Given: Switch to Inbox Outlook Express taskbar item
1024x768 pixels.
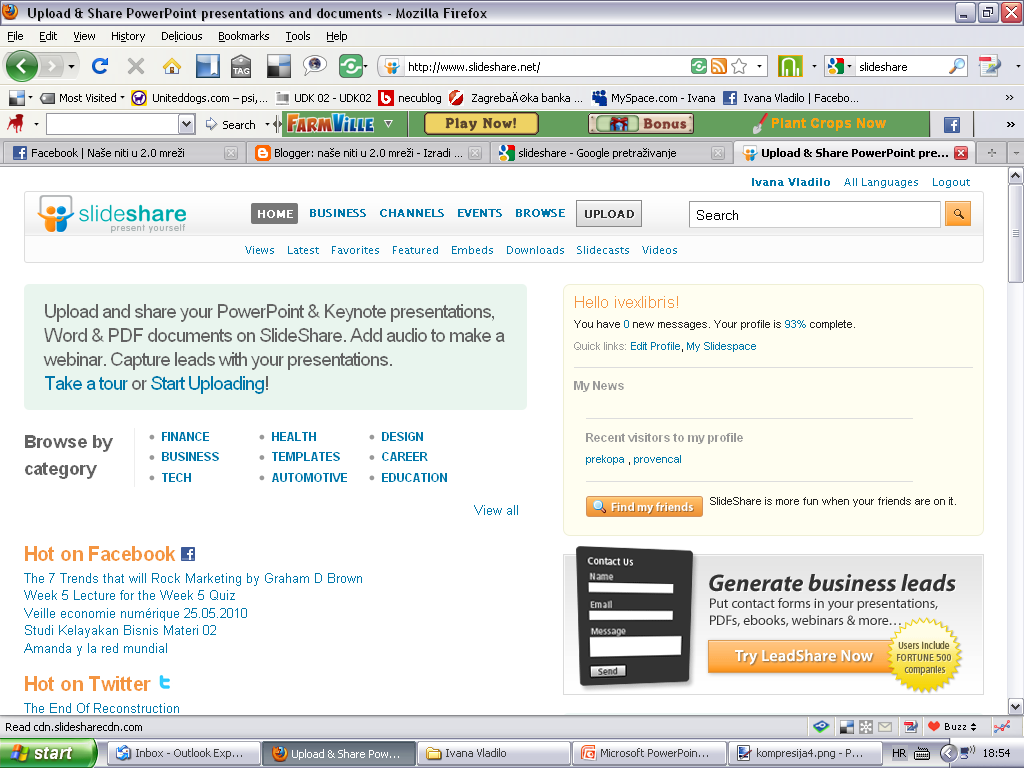Looking at the screenshot, I should coord(182,753).
